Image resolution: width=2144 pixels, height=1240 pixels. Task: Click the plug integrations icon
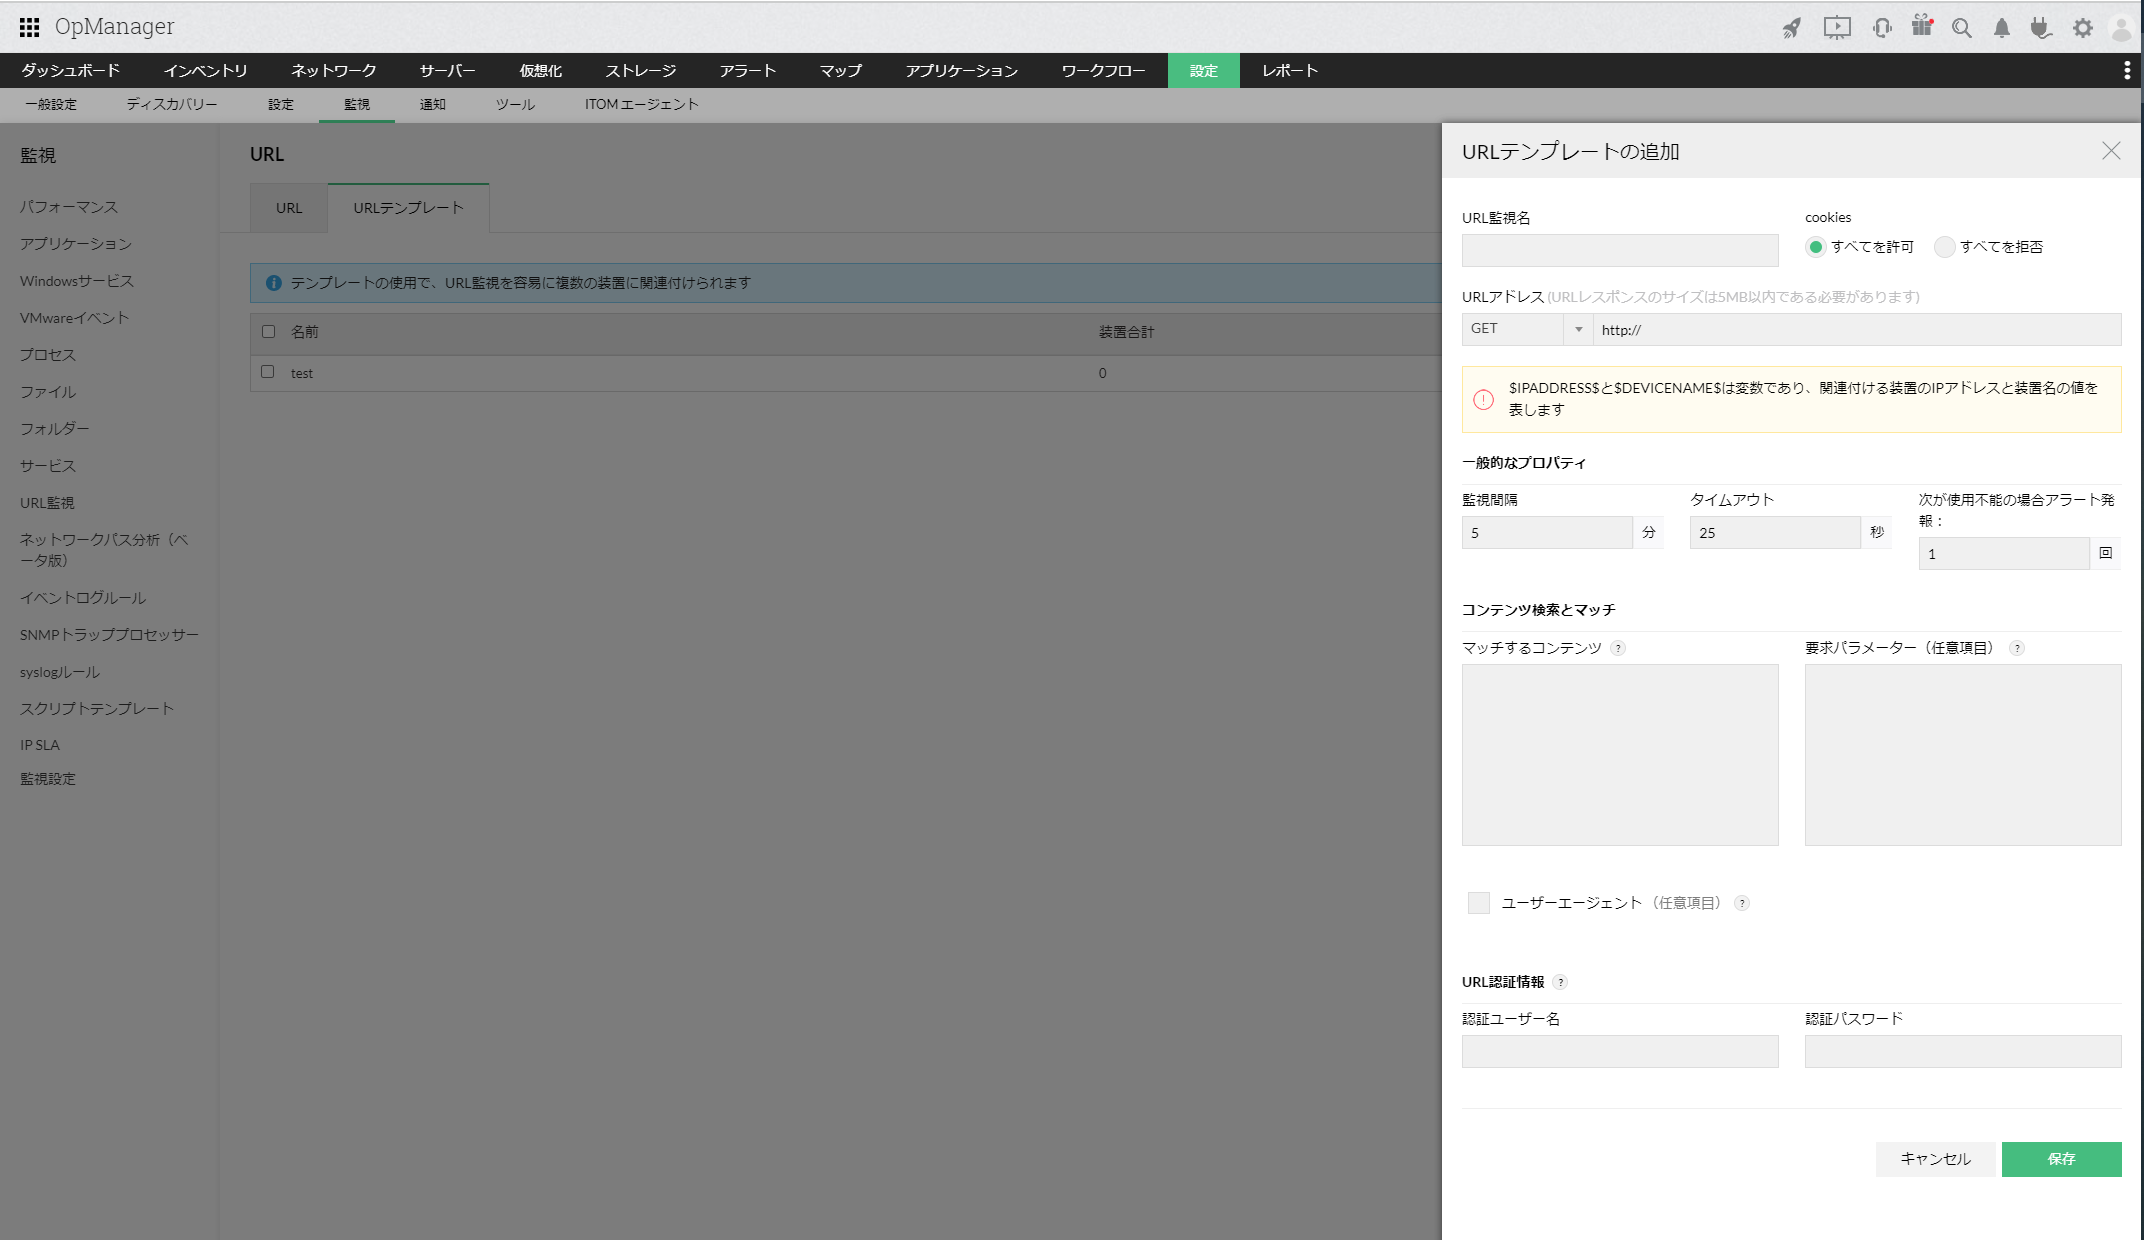point(2041,27)
